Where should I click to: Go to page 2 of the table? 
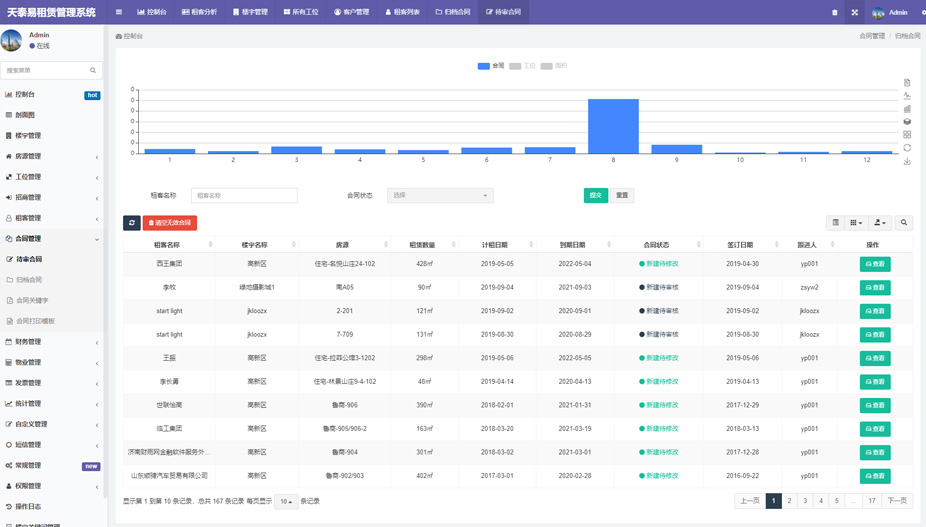pos(789,501)
